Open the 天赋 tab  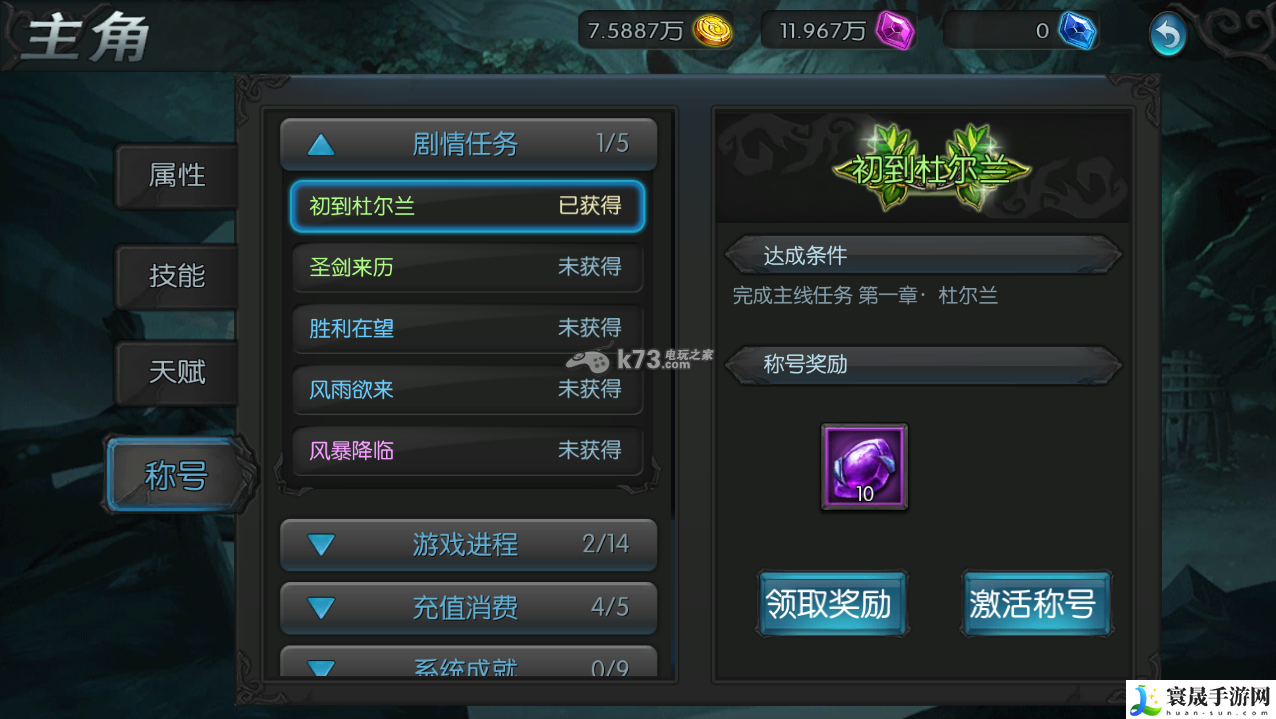pyautogui.click(x=176, y=373)
